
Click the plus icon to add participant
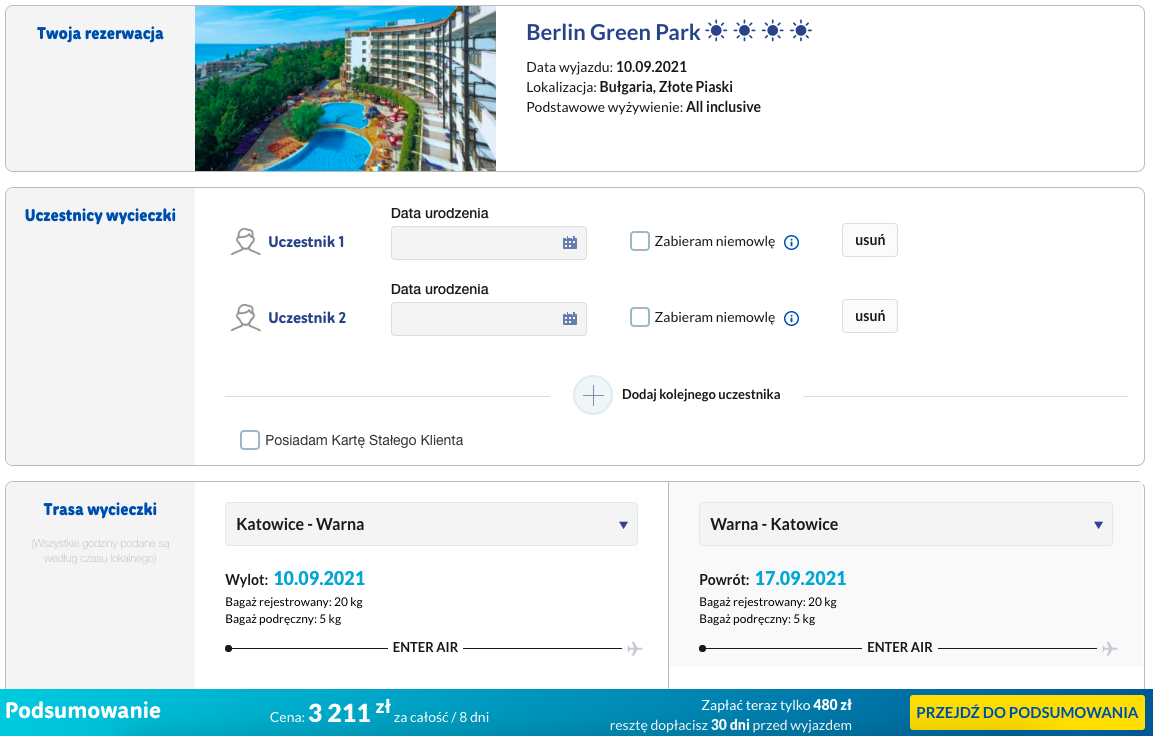pos(593,395)
